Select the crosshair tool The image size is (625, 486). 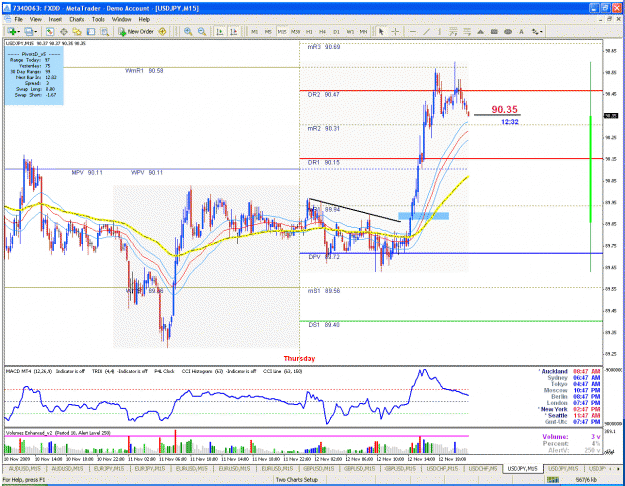coord(395,31)
